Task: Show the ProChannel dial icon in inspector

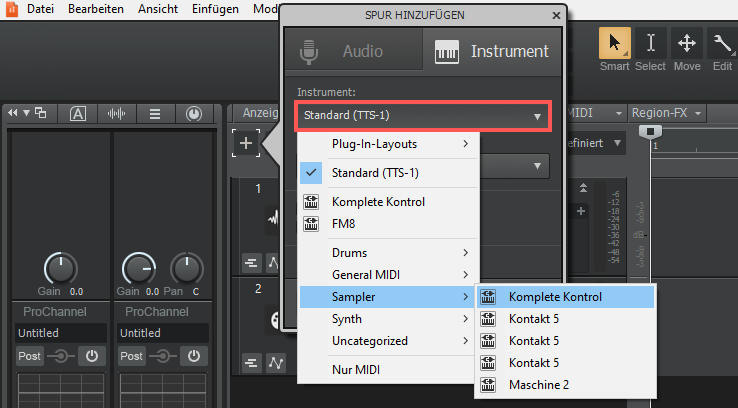Action: pos(193,113)
